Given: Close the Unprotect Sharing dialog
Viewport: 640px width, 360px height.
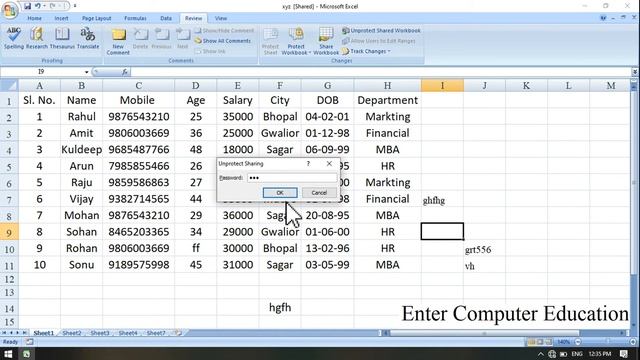Looking at the screenshot, I should [329, 164].
